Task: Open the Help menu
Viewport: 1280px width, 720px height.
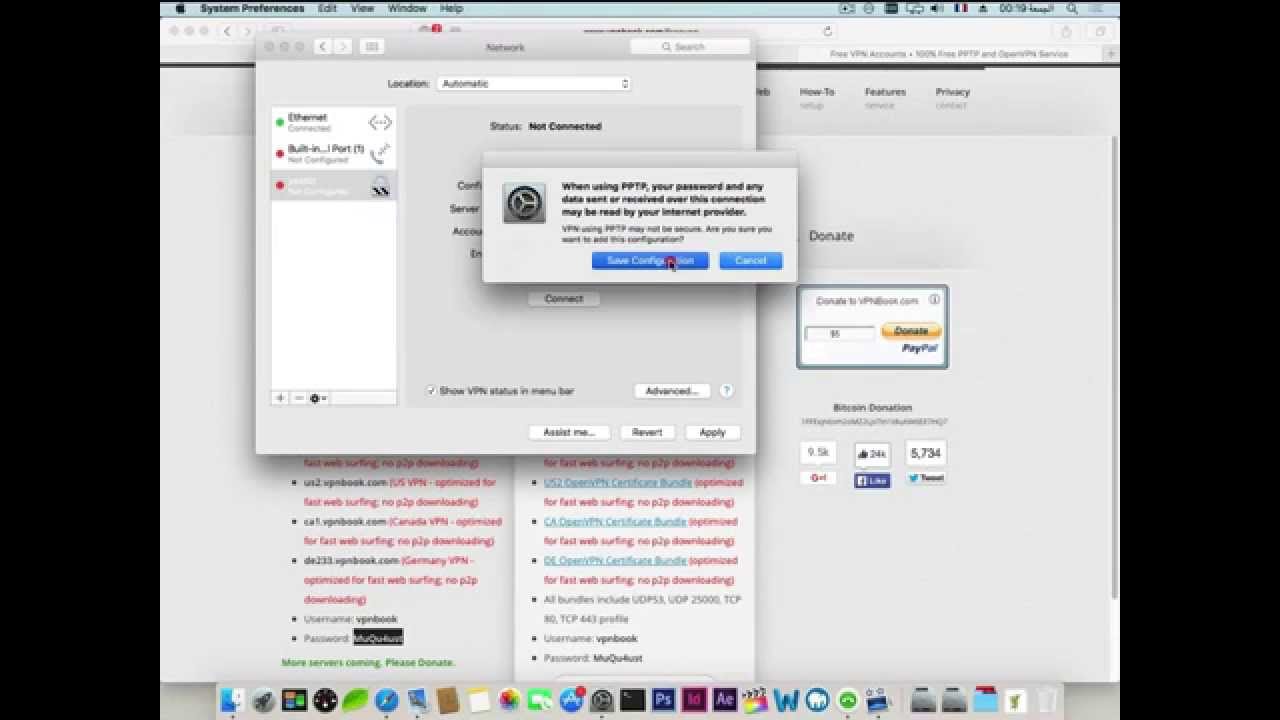Action: click(x=452, y=8)
